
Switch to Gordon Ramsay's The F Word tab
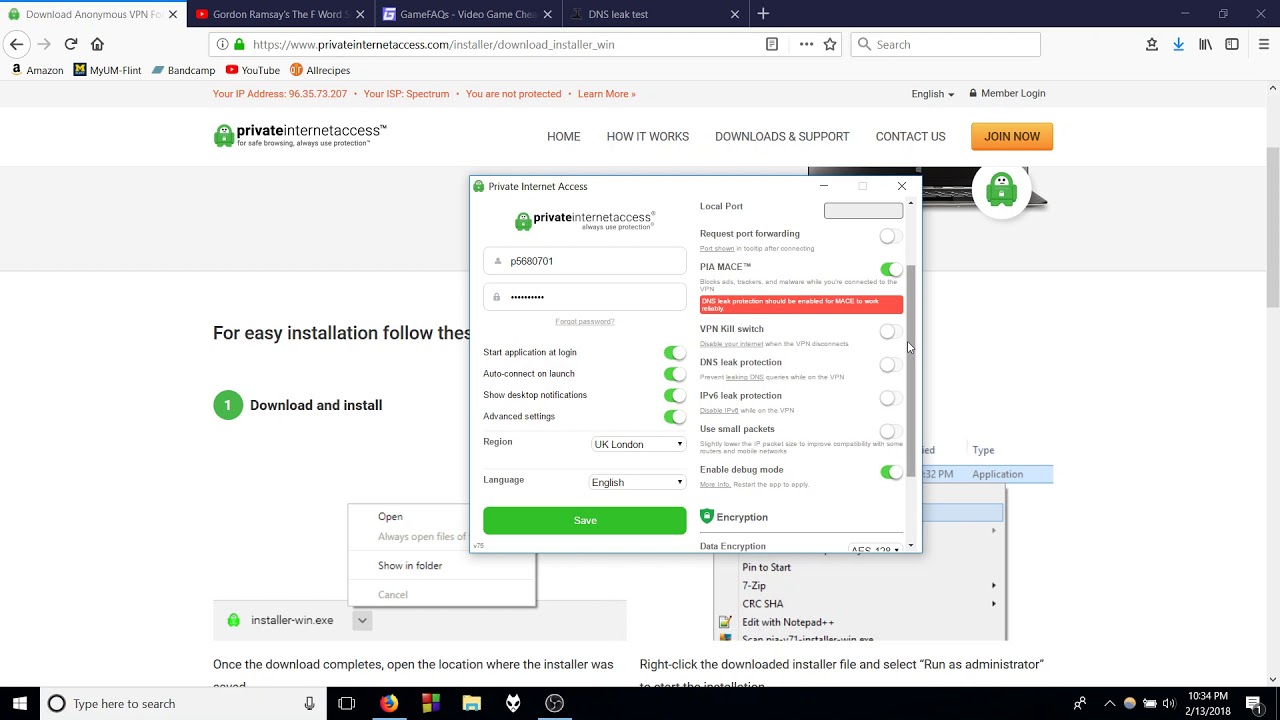click(x=279, y=14)
